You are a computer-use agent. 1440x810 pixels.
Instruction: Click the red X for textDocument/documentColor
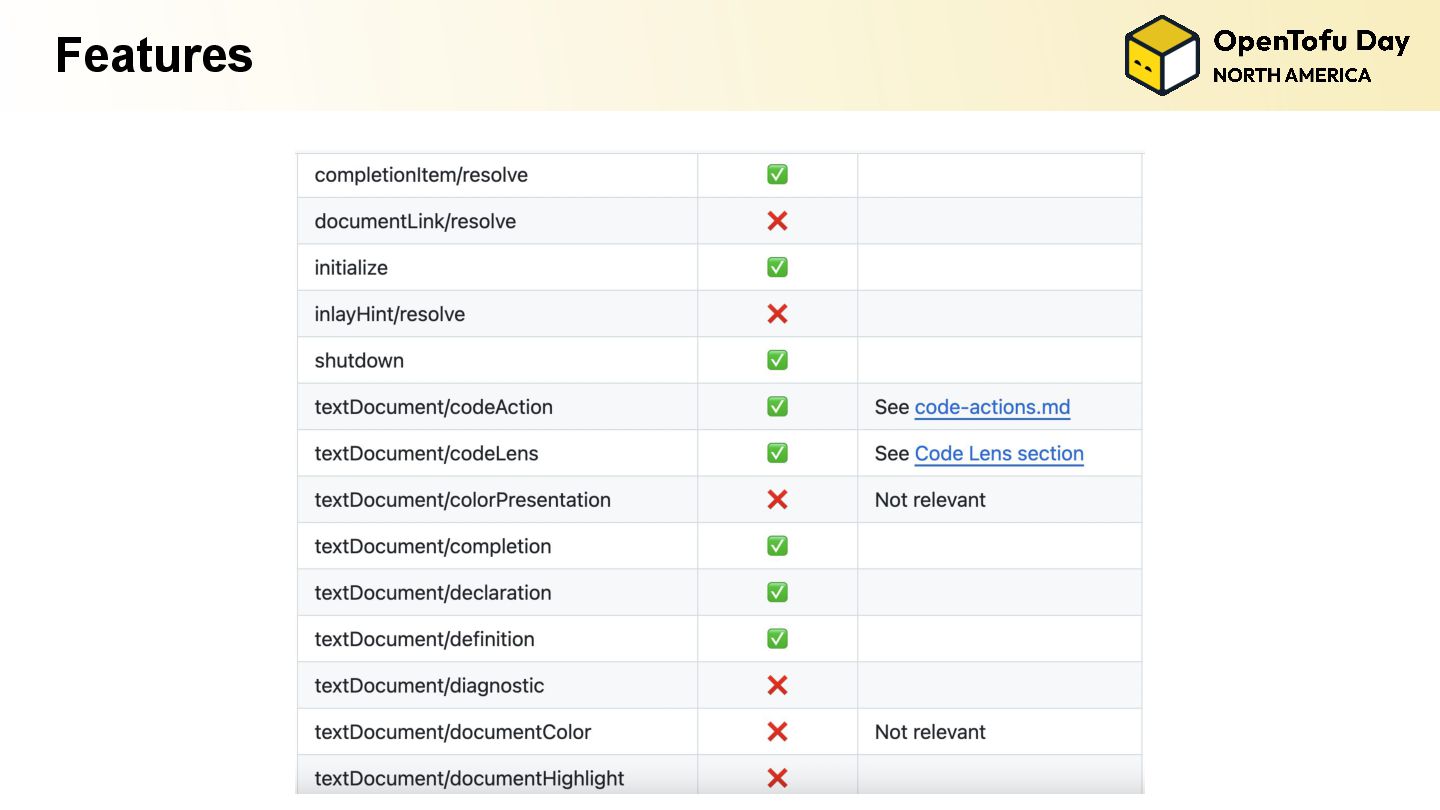(777, 732)
